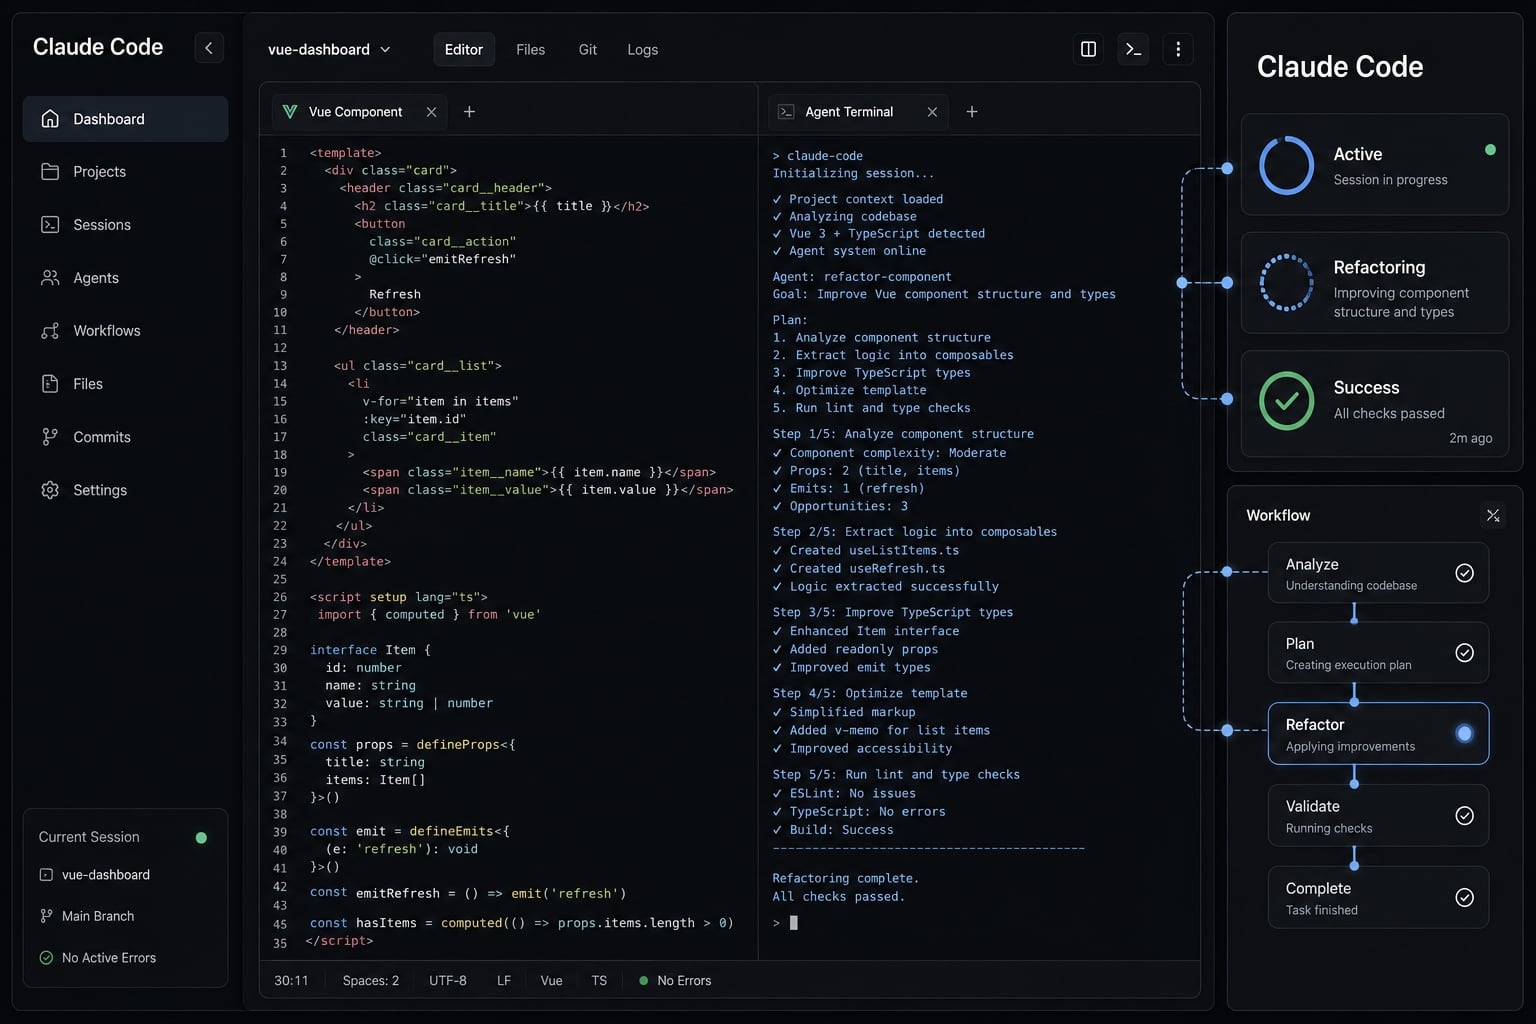1536x1024 pixels.
Task: Click vue-dashboard in Current Session panel
Action: click(x=106, y=875)
